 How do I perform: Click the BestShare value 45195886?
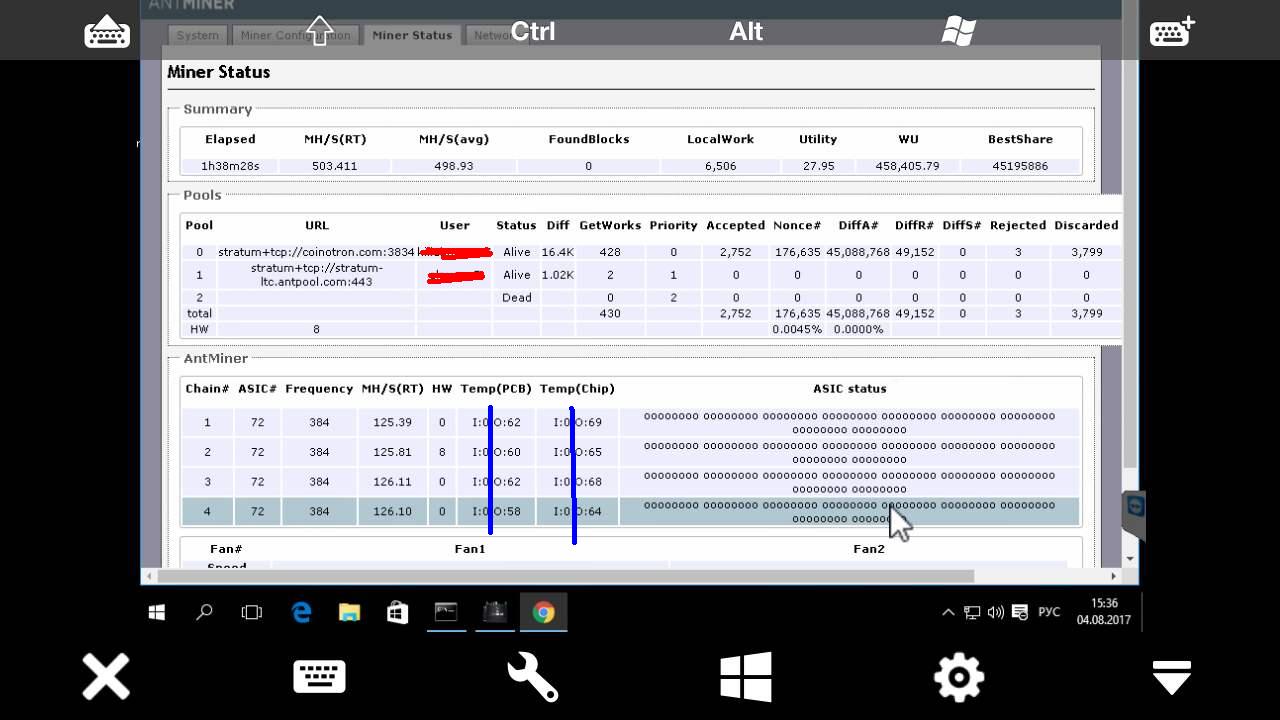[1020, 166]
